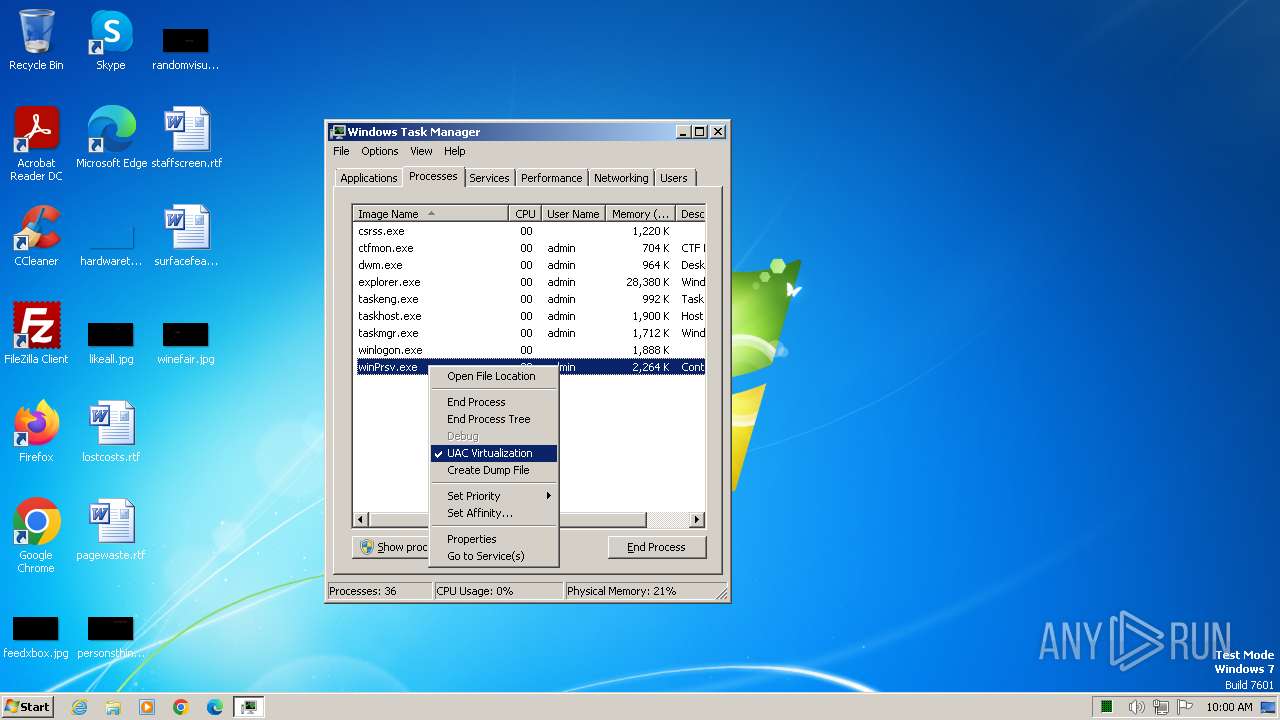Choose Go to Service(s) entry
Viewport: 1280px width, 720px height.
coord(493,556)
